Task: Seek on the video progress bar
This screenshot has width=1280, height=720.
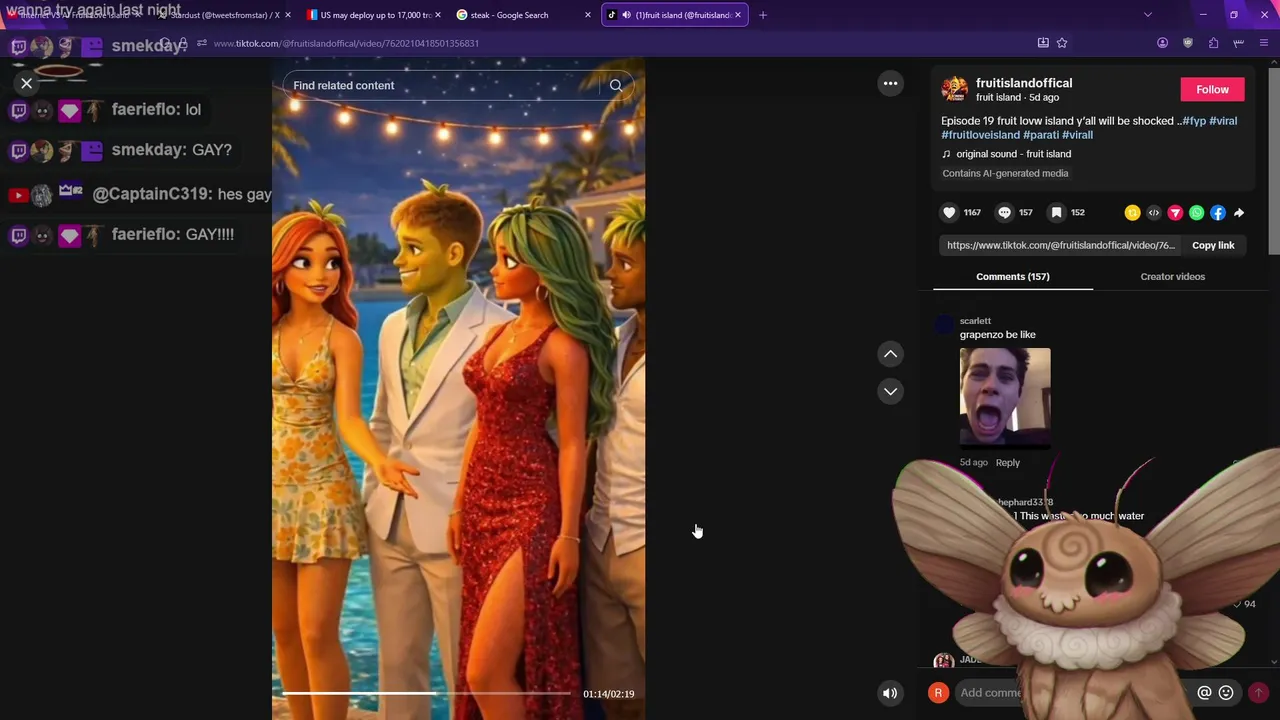Action: point(426,693)
